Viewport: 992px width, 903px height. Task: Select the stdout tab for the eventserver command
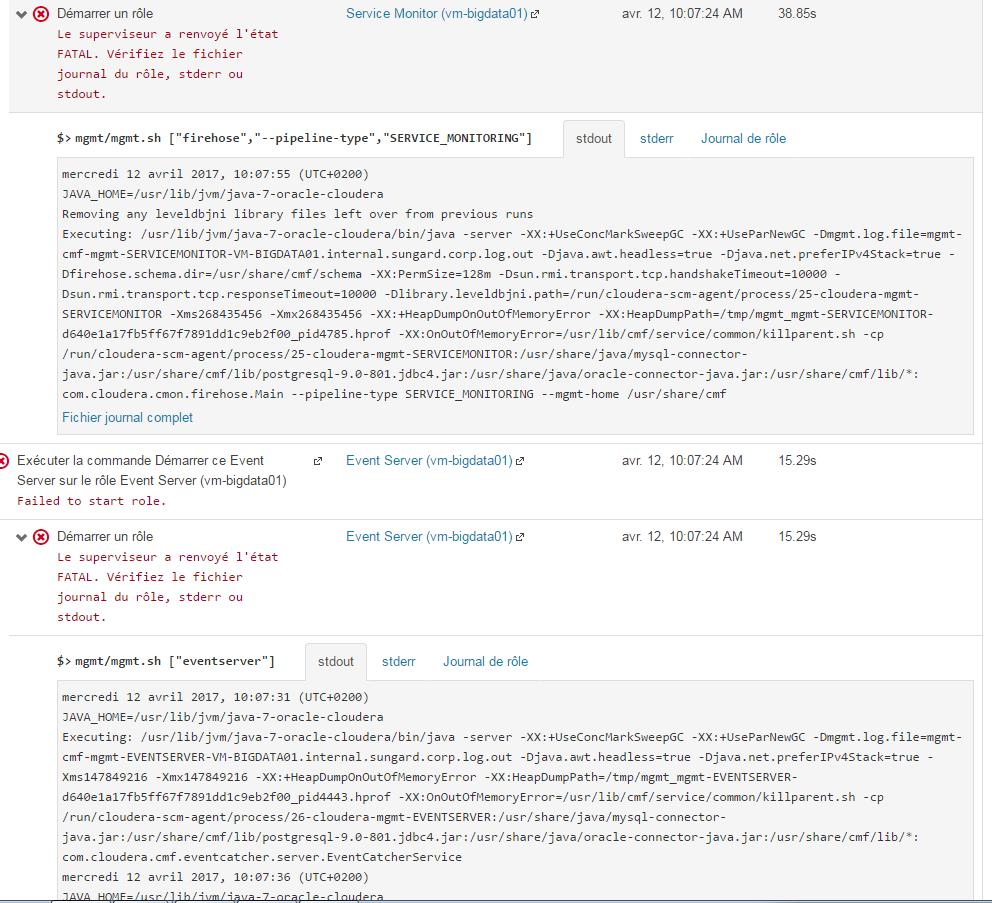coord(336,662)
